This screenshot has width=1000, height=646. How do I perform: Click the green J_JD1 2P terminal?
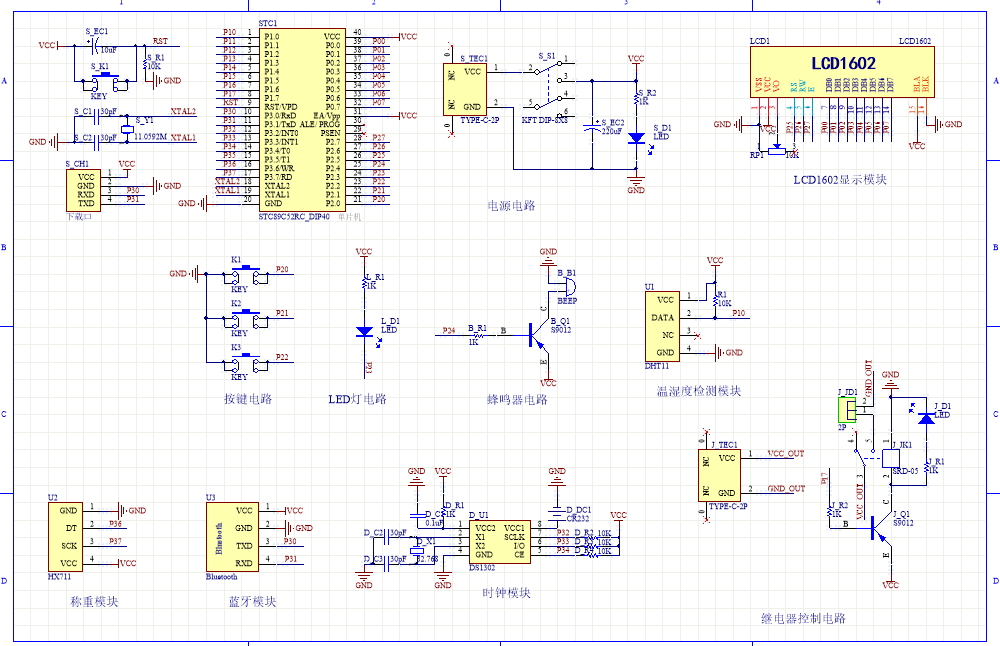(x=847, y=410)
